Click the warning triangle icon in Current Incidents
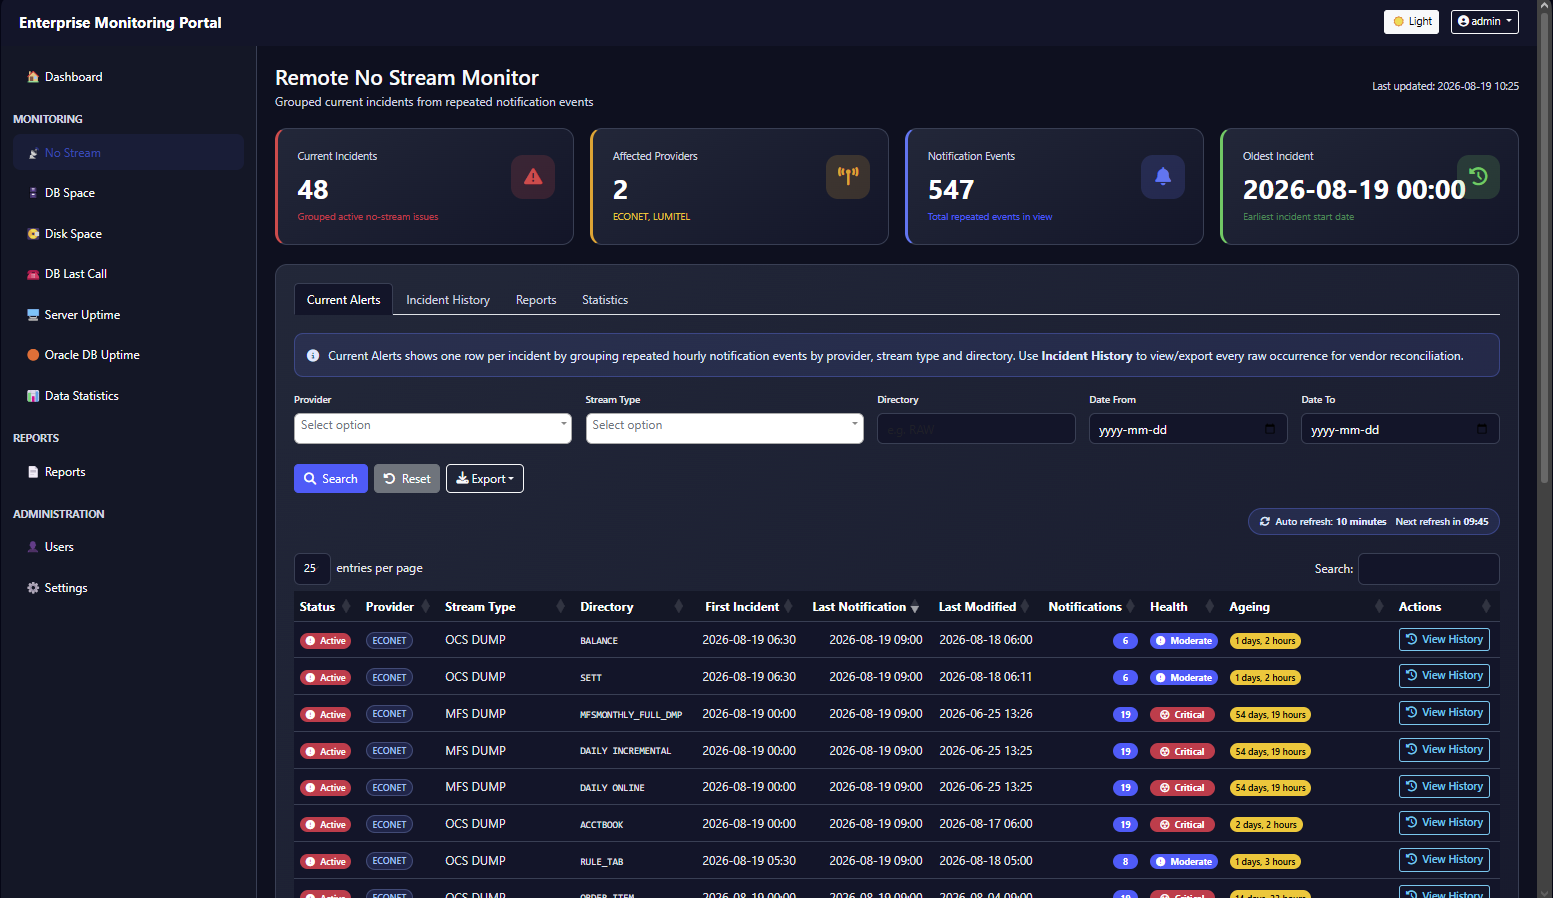The image size is (1553, 898). pyautogui.click(x=533, y=177)
